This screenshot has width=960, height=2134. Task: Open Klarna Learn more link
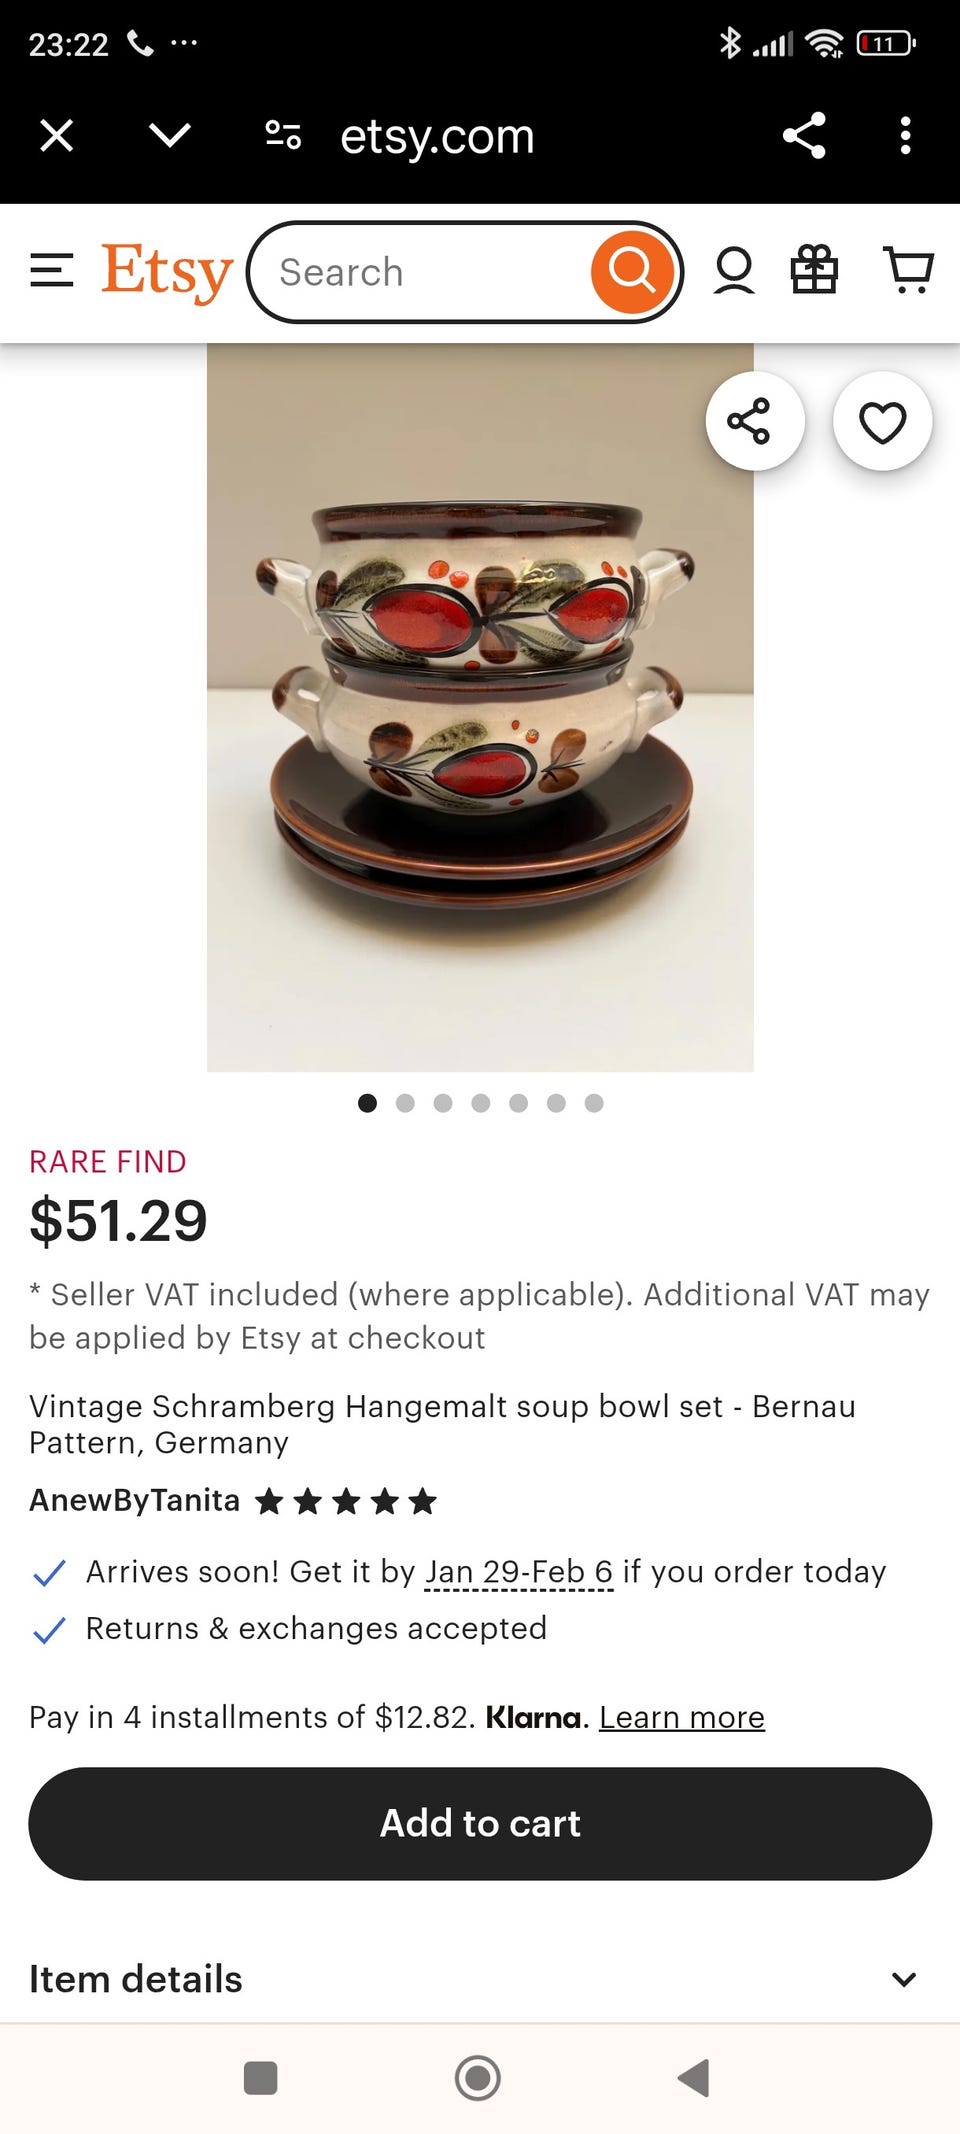pyautogui.click(x=682, y=1717)
